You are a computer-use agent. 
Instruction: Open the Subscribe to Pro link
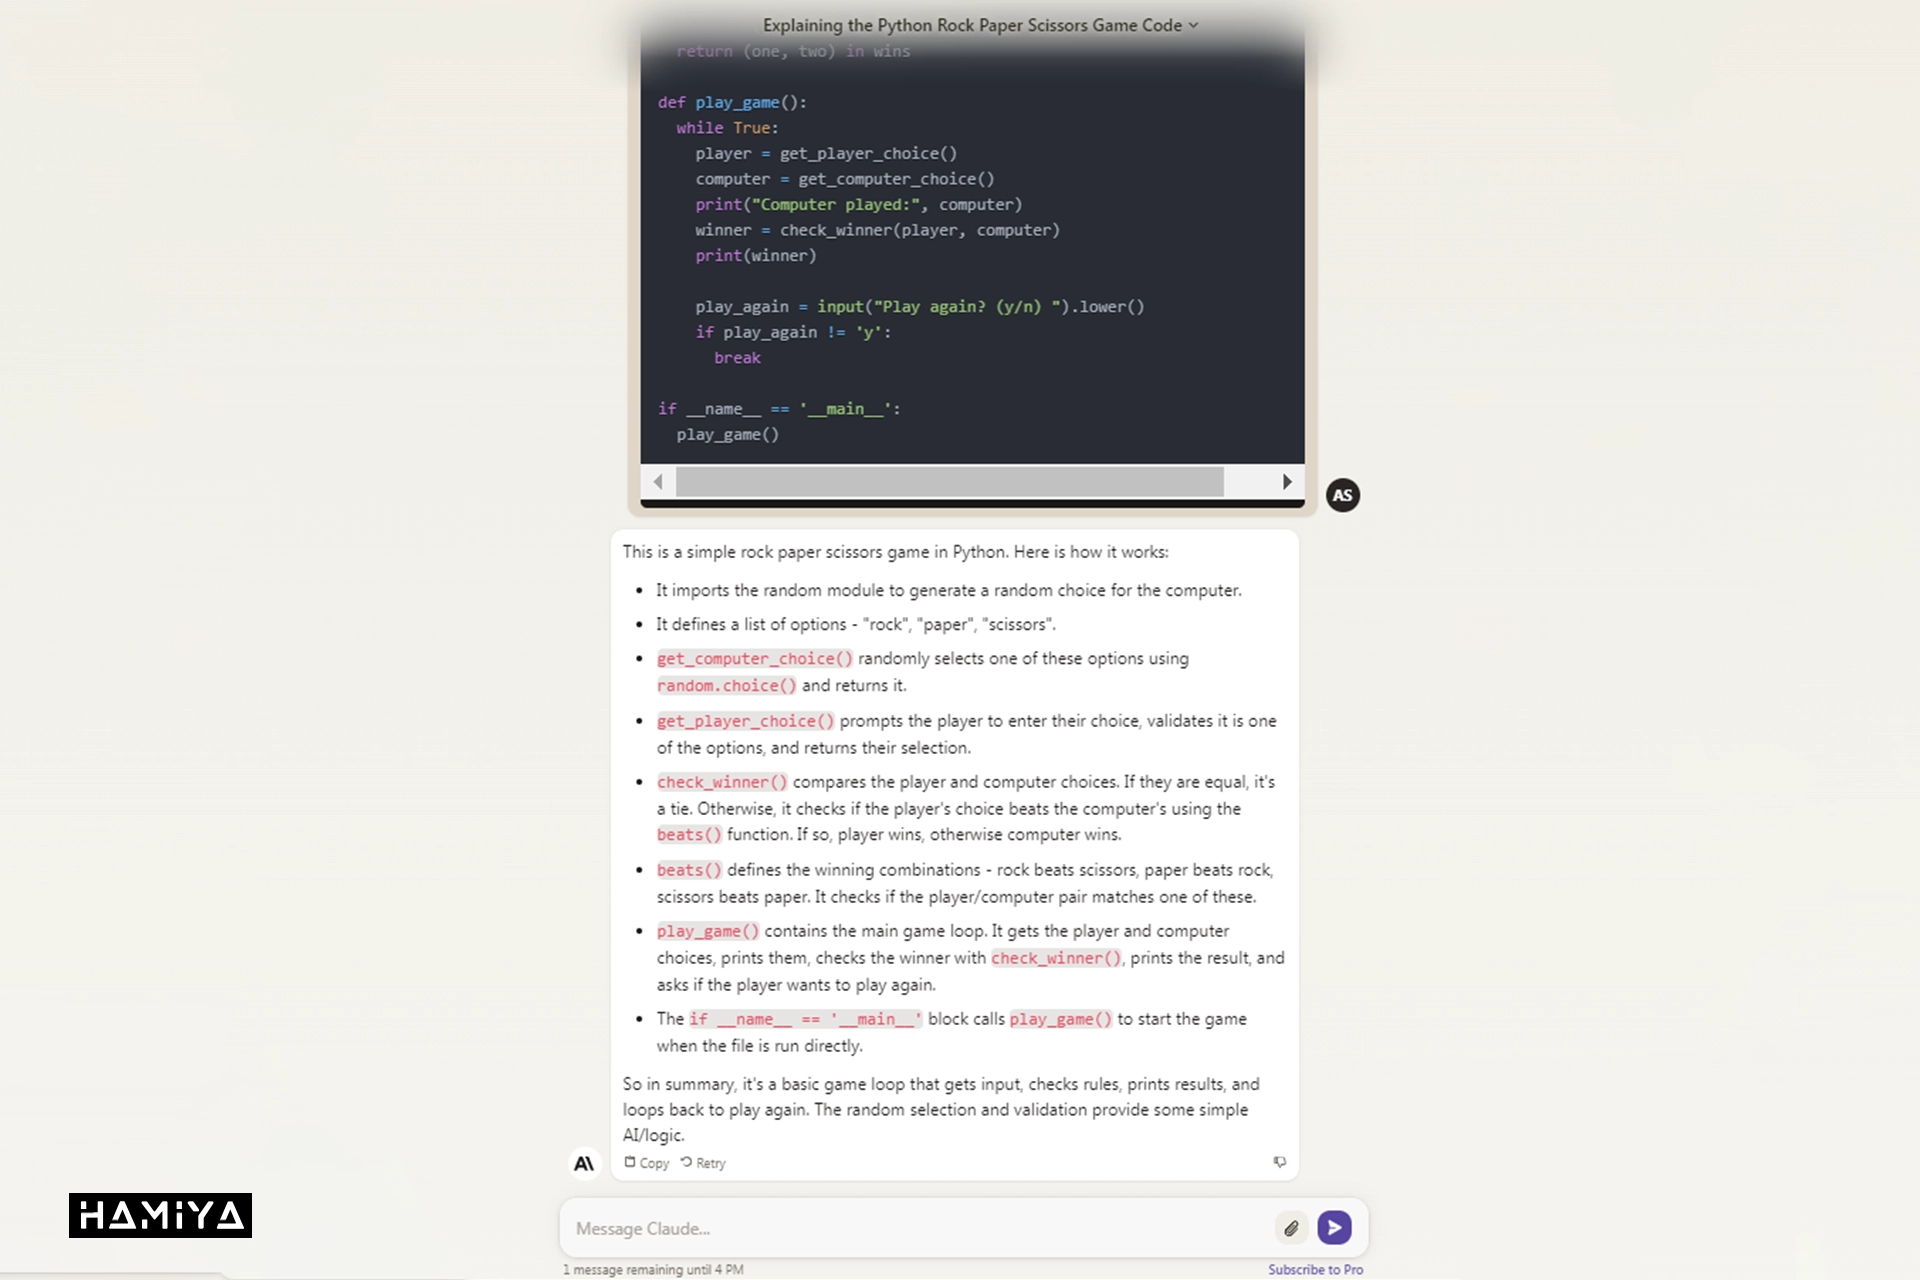(x=1315, y=1269)
